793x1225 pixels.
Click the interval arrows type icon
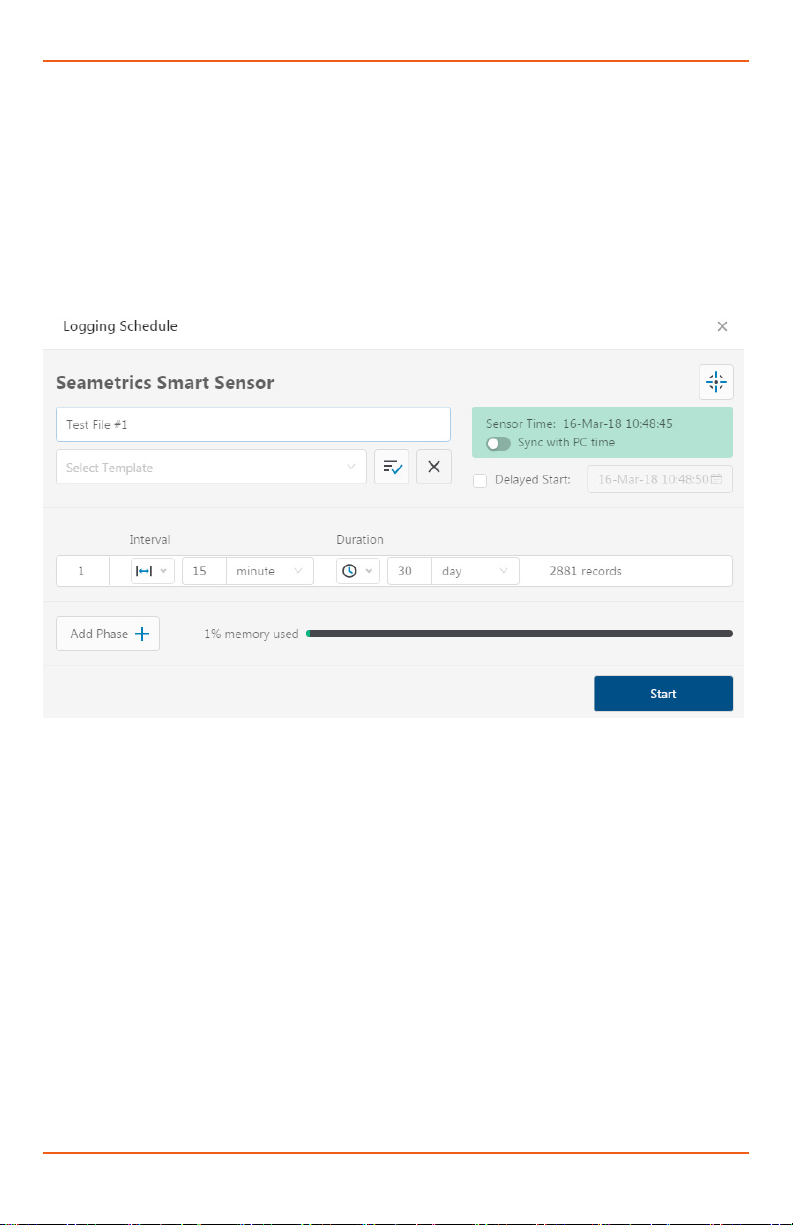point(142,571)
